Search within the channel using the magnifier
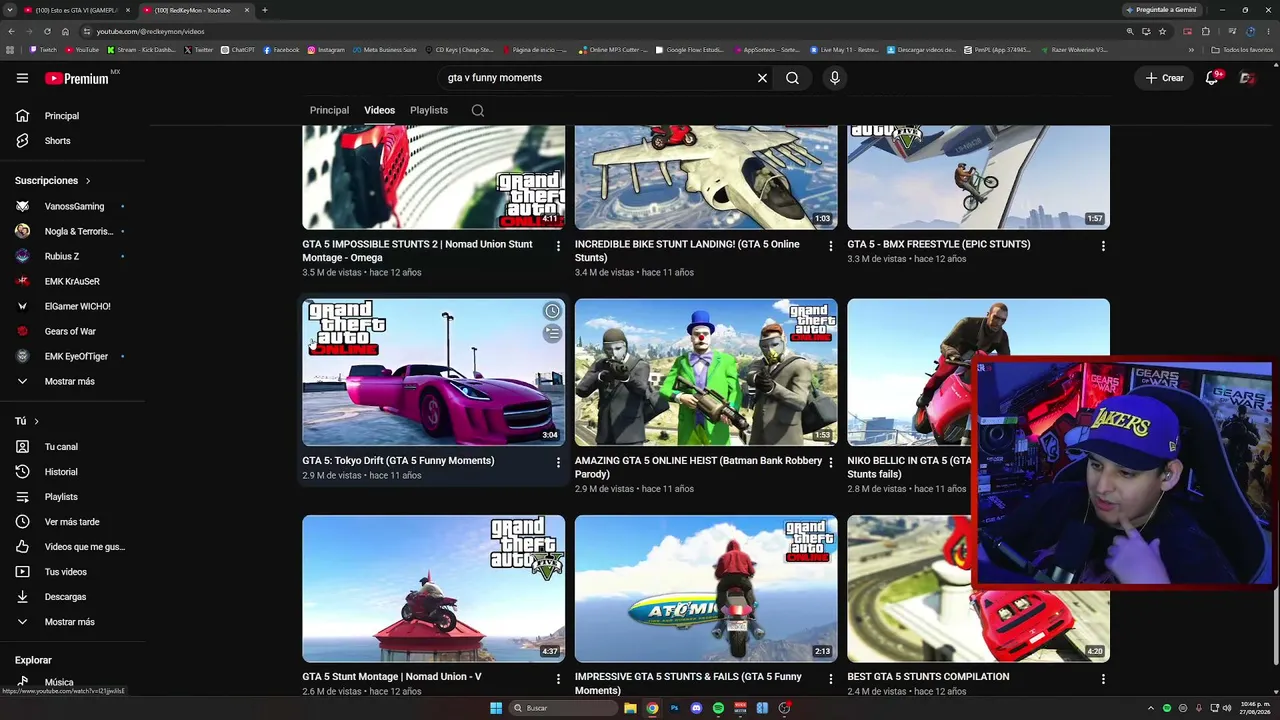 478,110
